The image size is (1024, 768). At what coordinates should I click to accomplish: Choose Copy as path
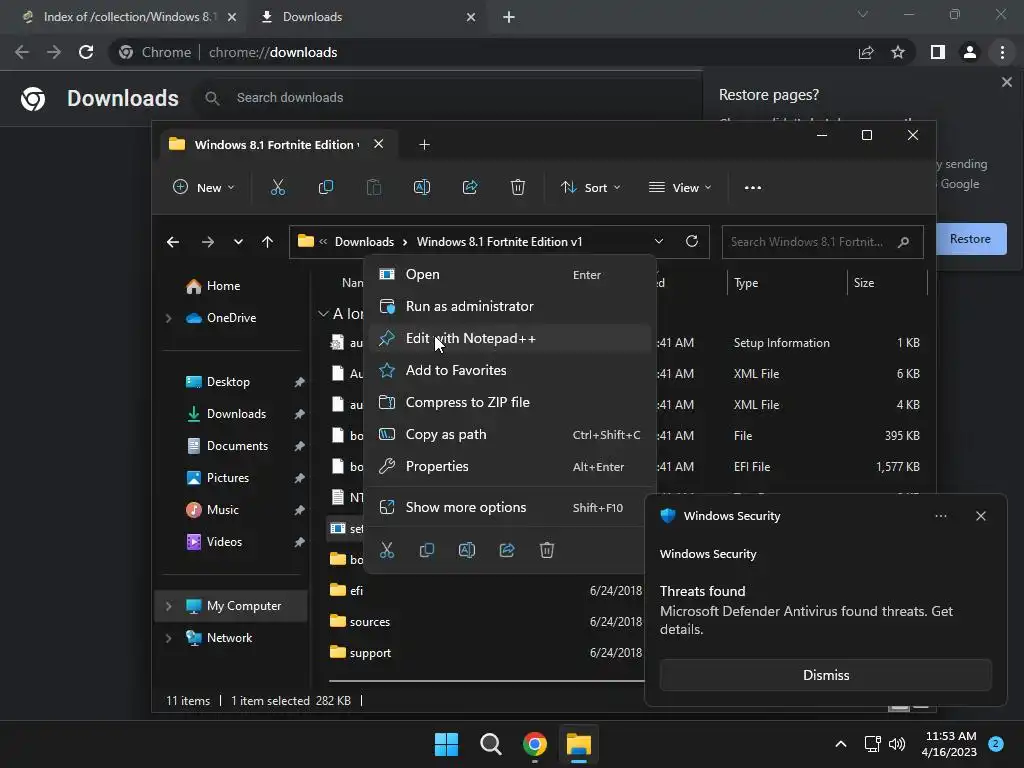coord(509,434)
